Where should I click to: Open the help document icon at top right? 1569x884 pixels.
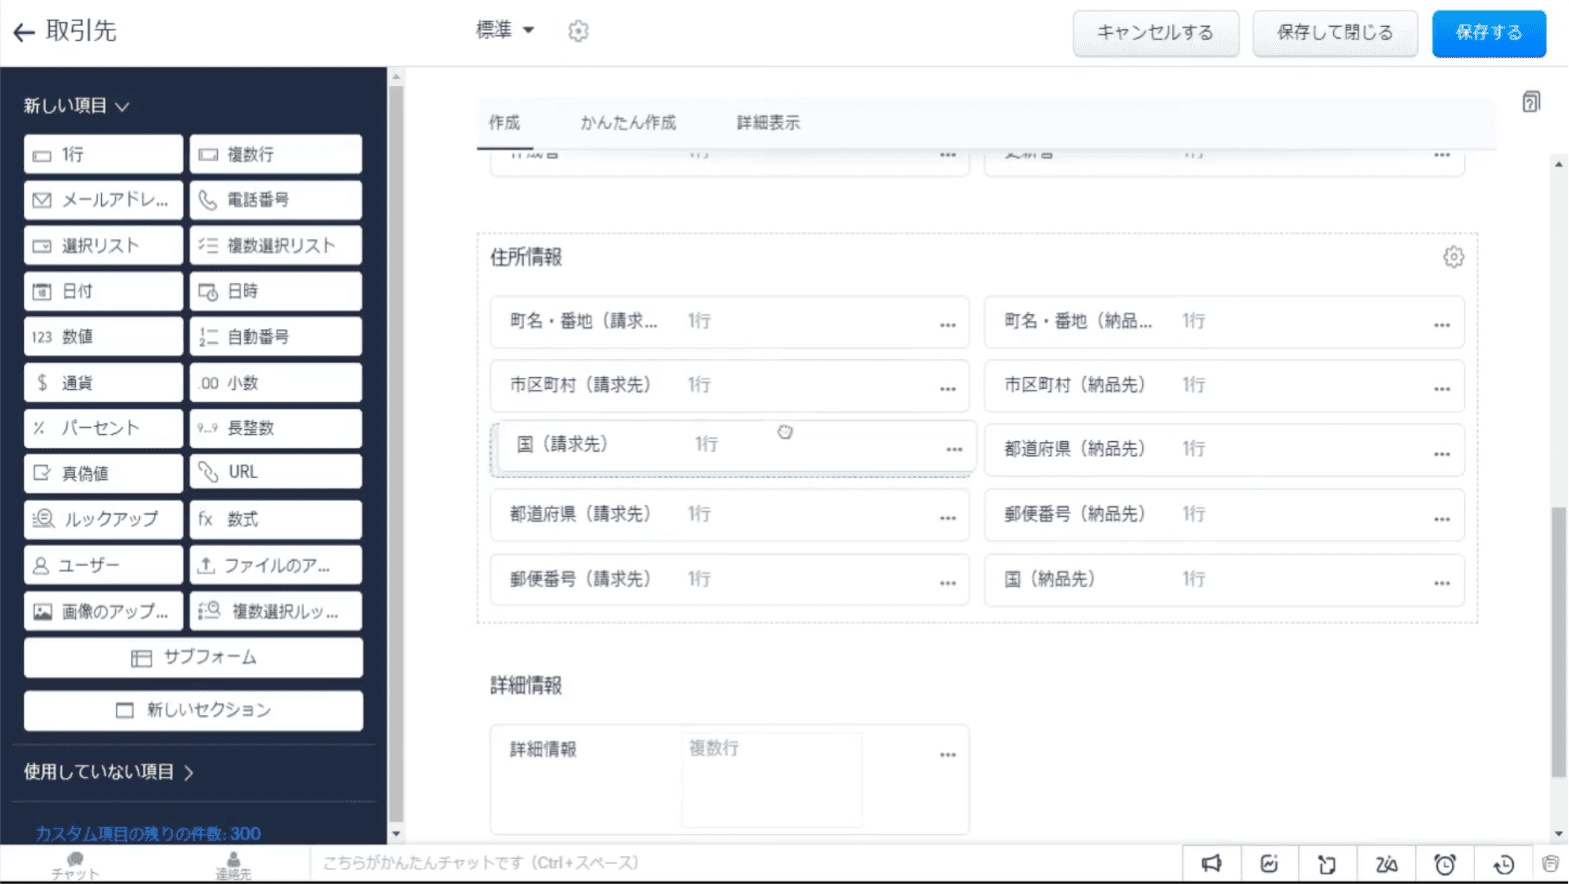point(1531,102)
